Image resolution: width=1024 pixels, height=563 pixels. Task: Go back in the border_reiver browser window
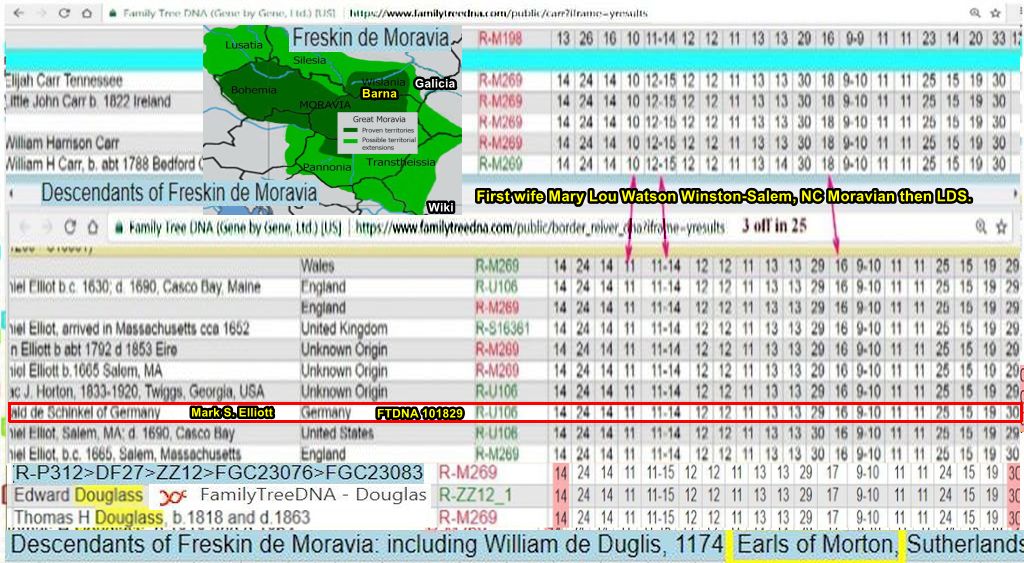tap(24, 227)
